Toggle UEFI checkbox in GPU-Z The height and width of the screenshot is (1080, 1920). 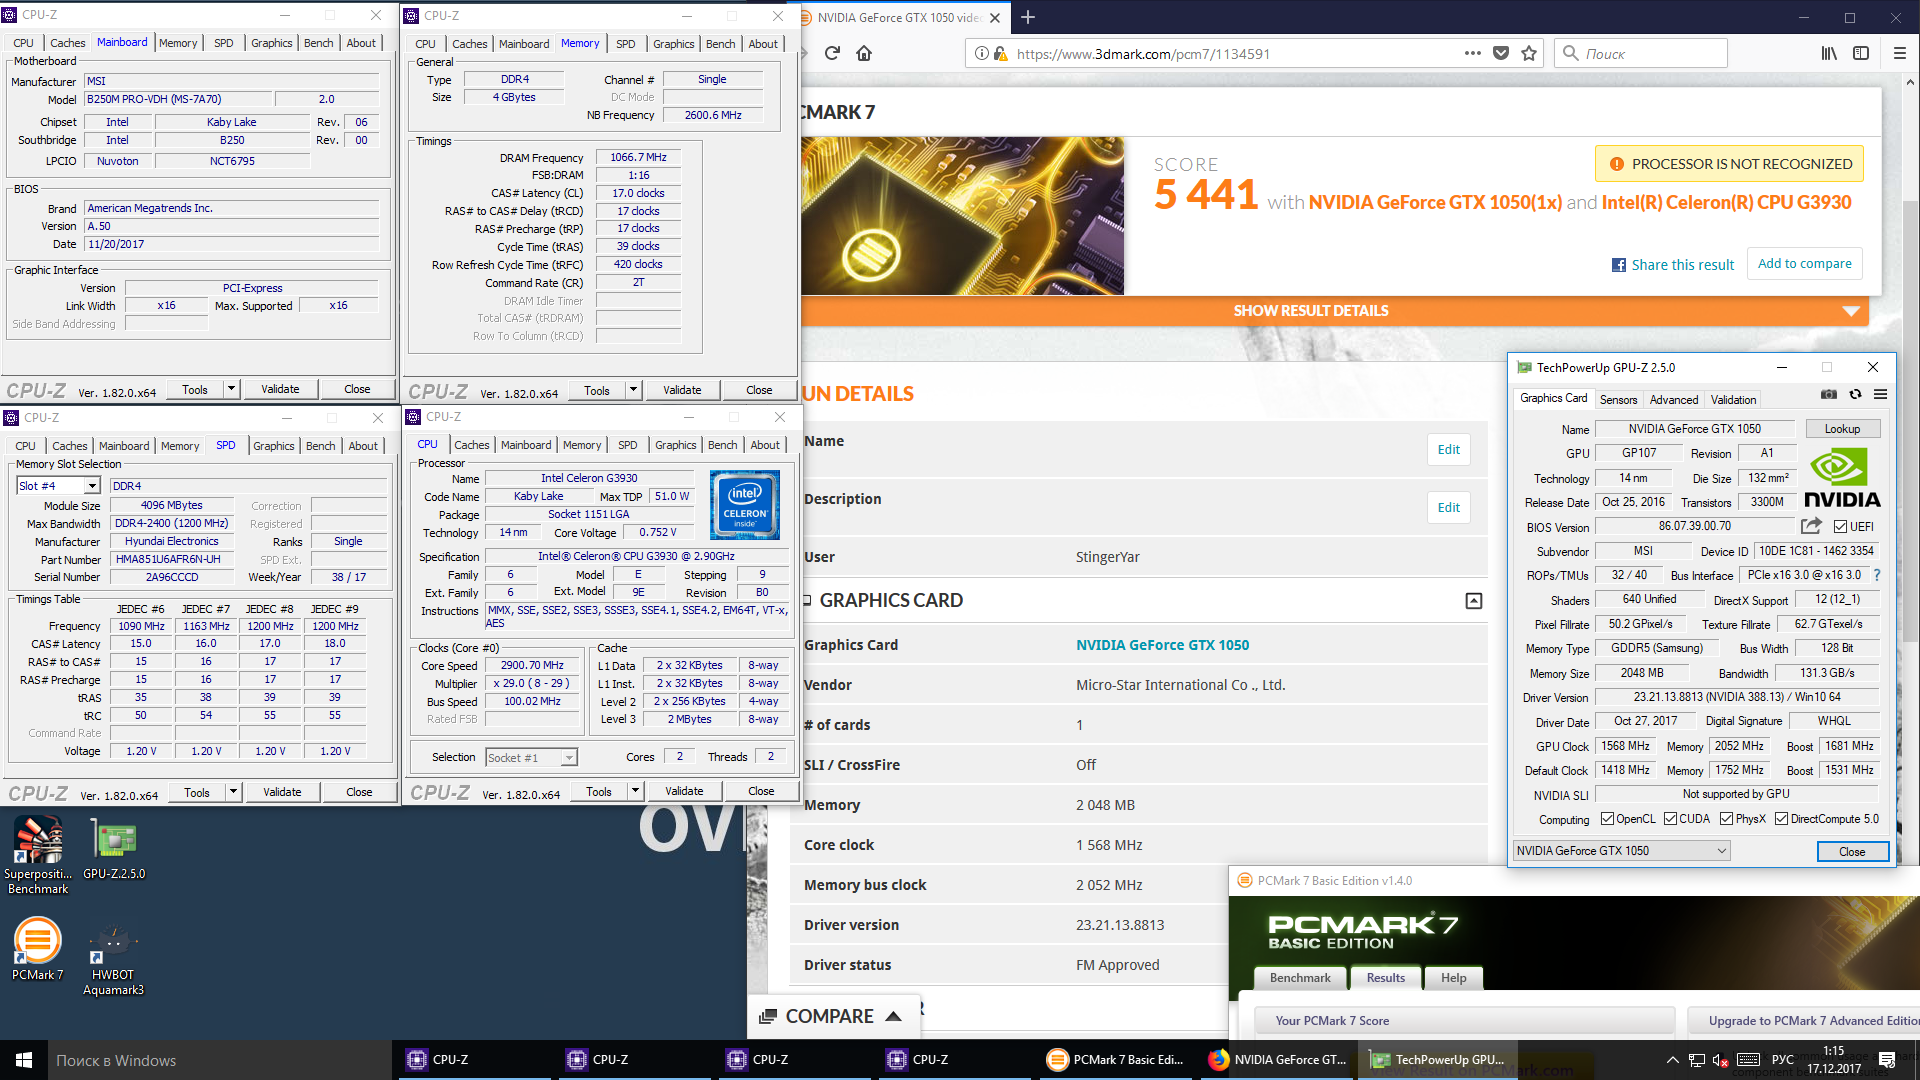pyautogui.click(x=1840, y=527)
